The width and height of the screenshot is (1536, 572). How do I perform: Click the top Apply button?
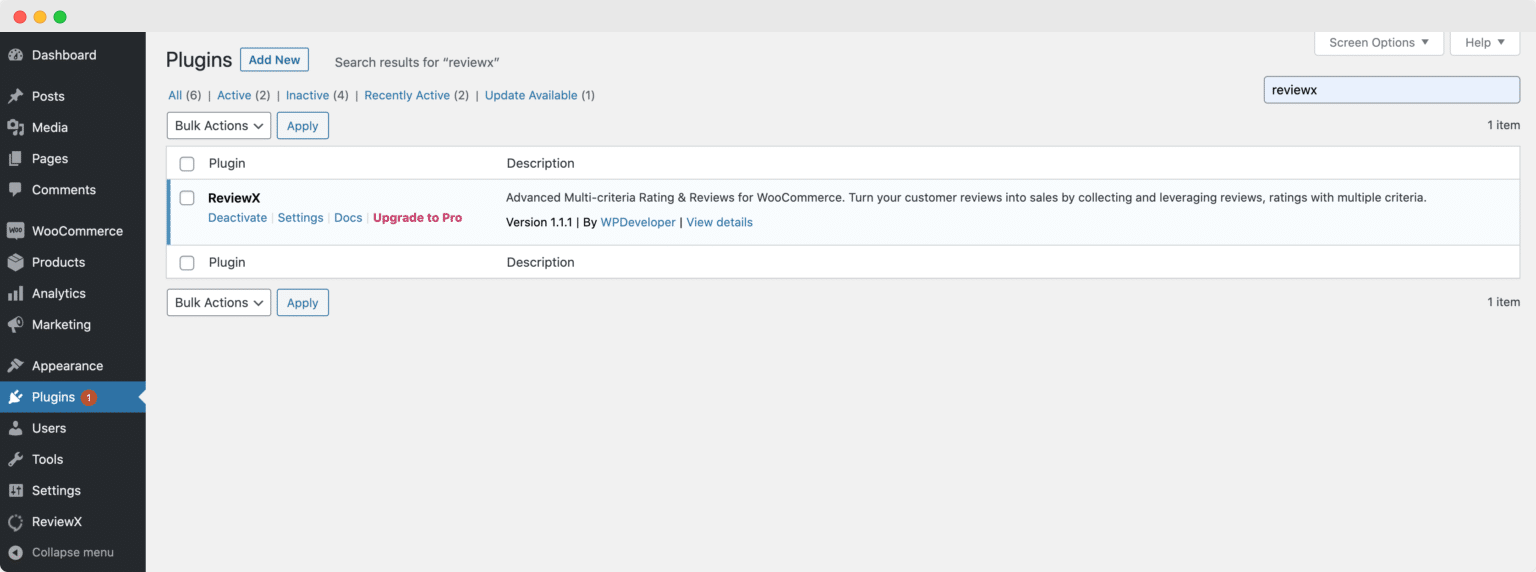coord(302,126)
